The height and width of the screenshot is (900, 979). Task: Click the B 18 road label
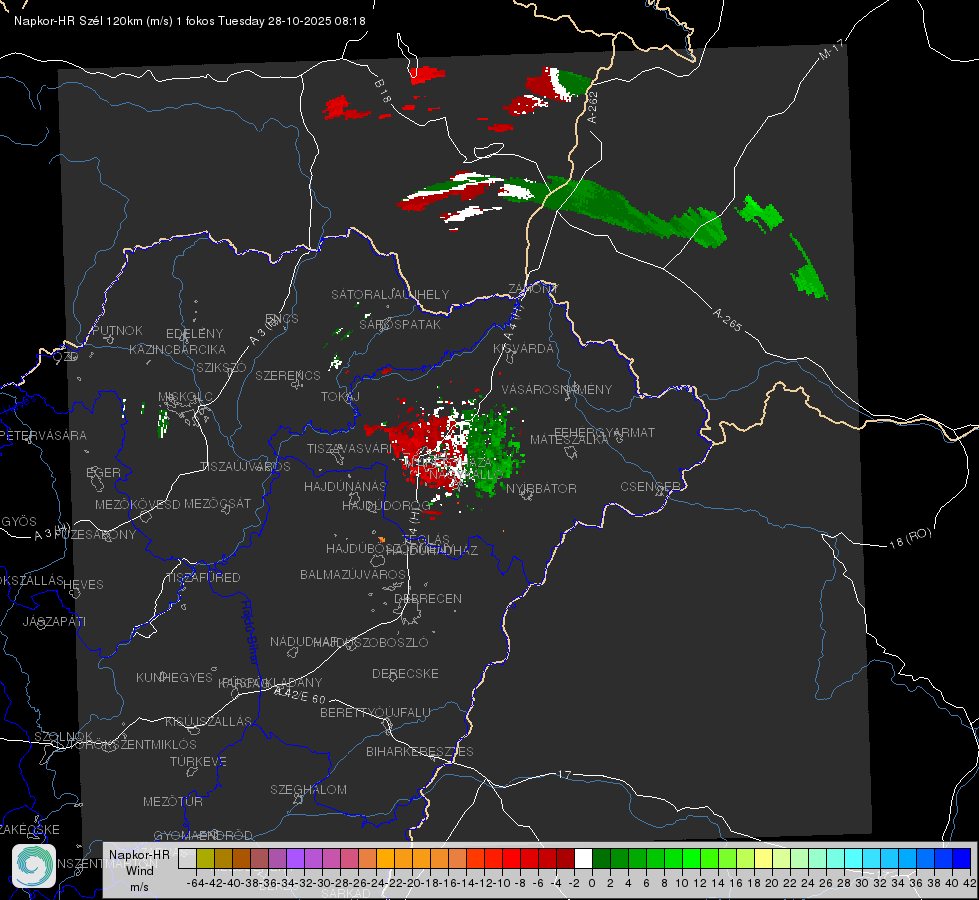click(383, 91)
